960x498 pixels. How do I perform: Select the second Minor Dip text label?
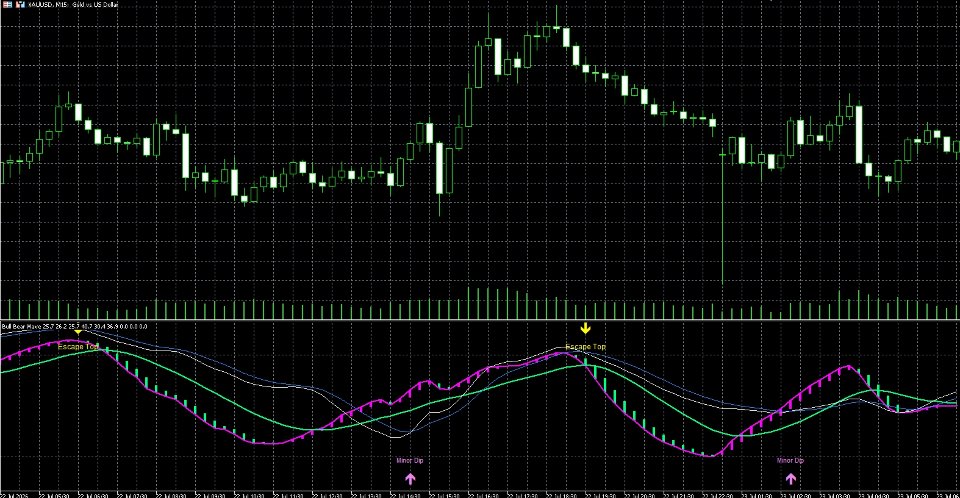[790, 461]
